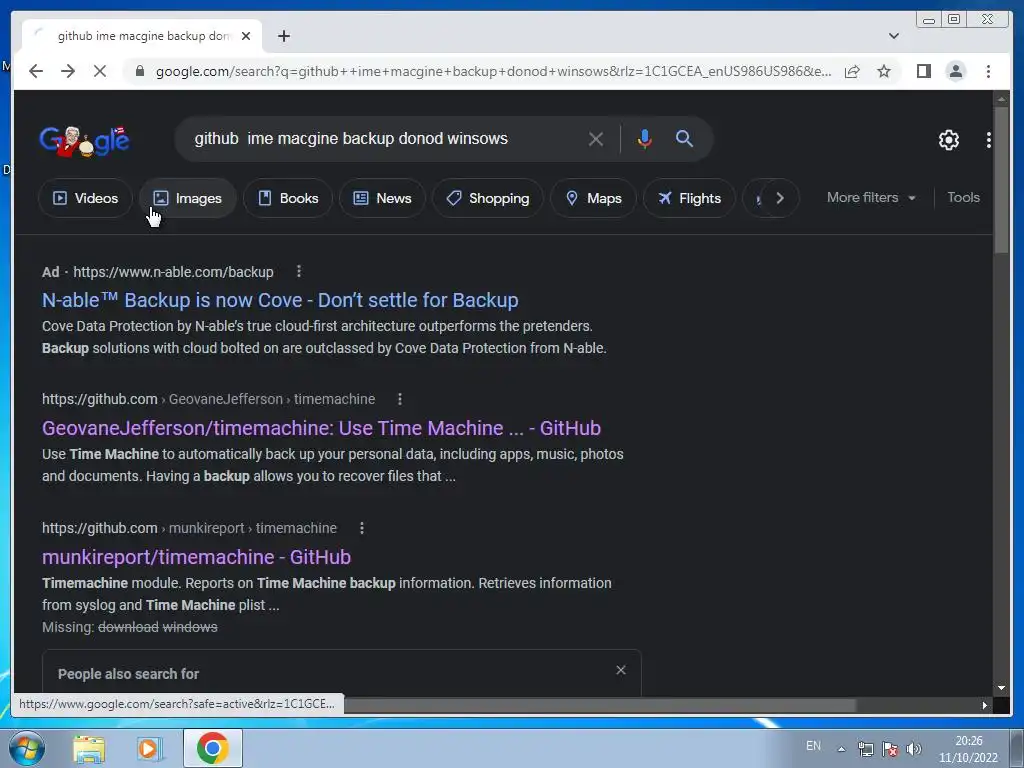Select Chrome taskbar button
Screen dimensions: 1024x768
pyautogui.click(x=213, y=748)
